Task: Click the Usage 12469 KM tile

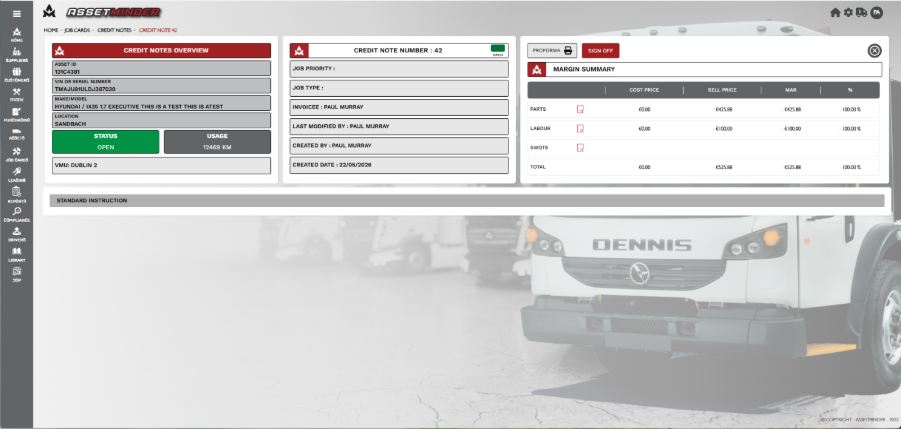Action: pyautogui.click(x=217, y=142)
